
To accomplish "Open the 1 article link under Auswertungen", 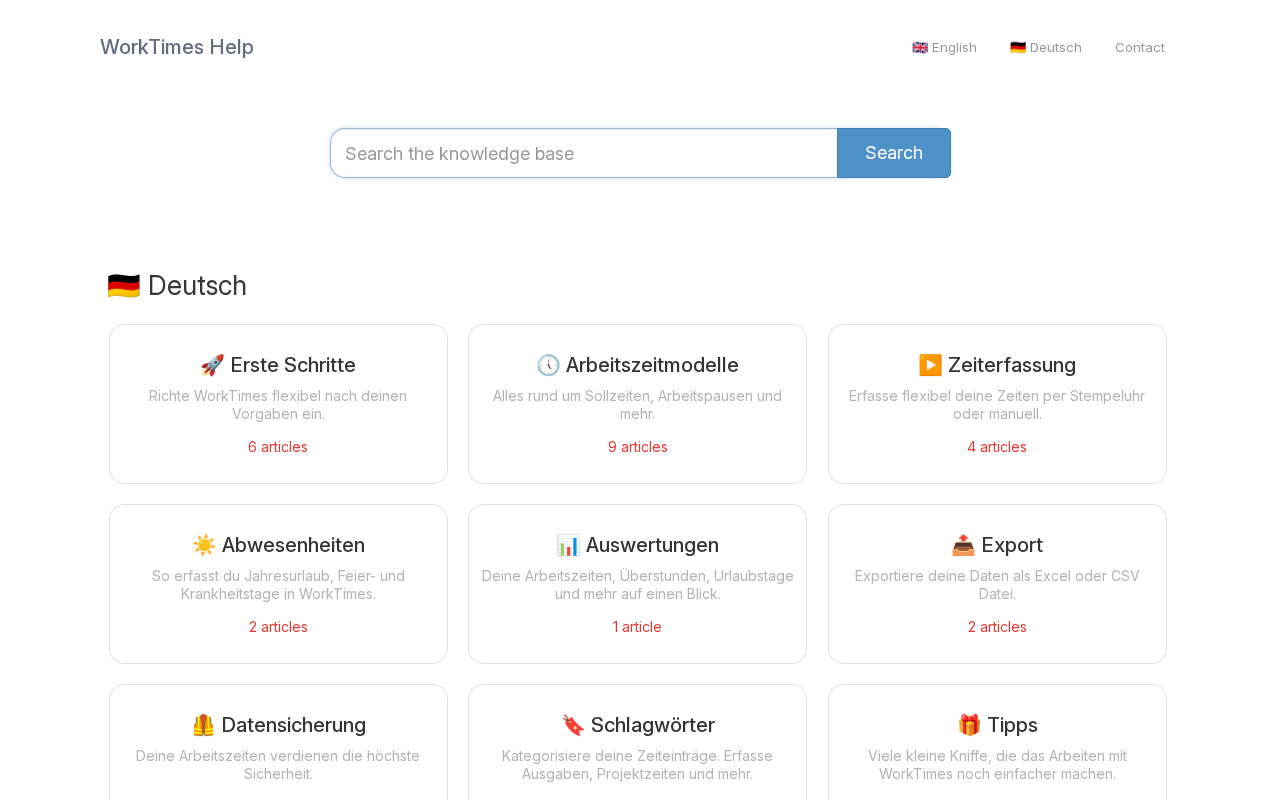I will 637,627.
